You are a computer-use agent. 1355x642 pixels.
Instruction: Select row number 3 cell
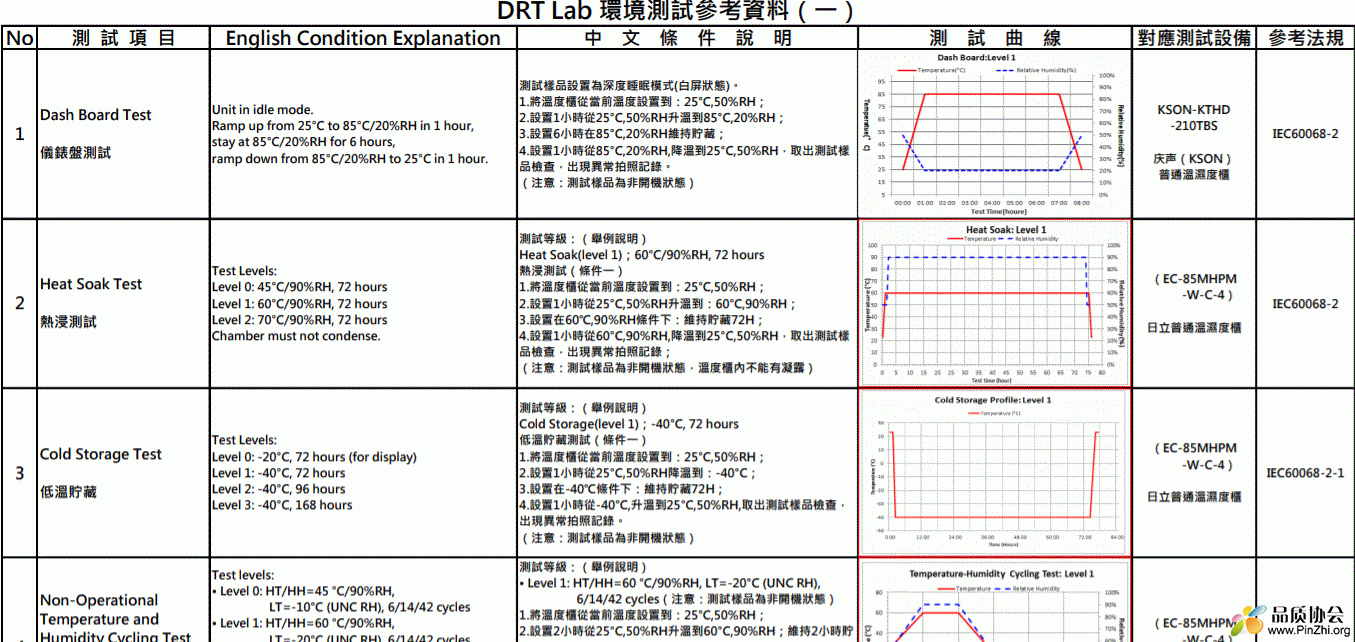(19, 472)
